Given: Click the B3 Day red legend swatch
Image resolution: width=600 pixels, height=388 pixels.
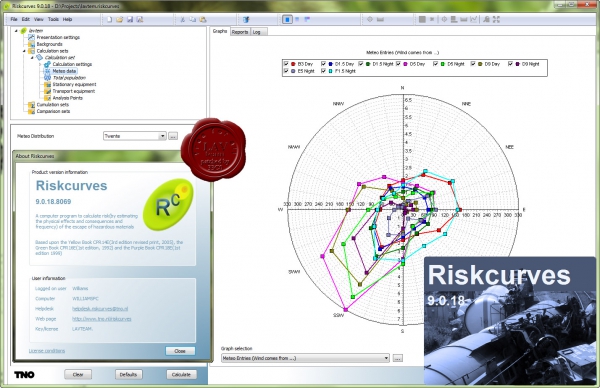Looking at the screenshot, I should 293,64.
